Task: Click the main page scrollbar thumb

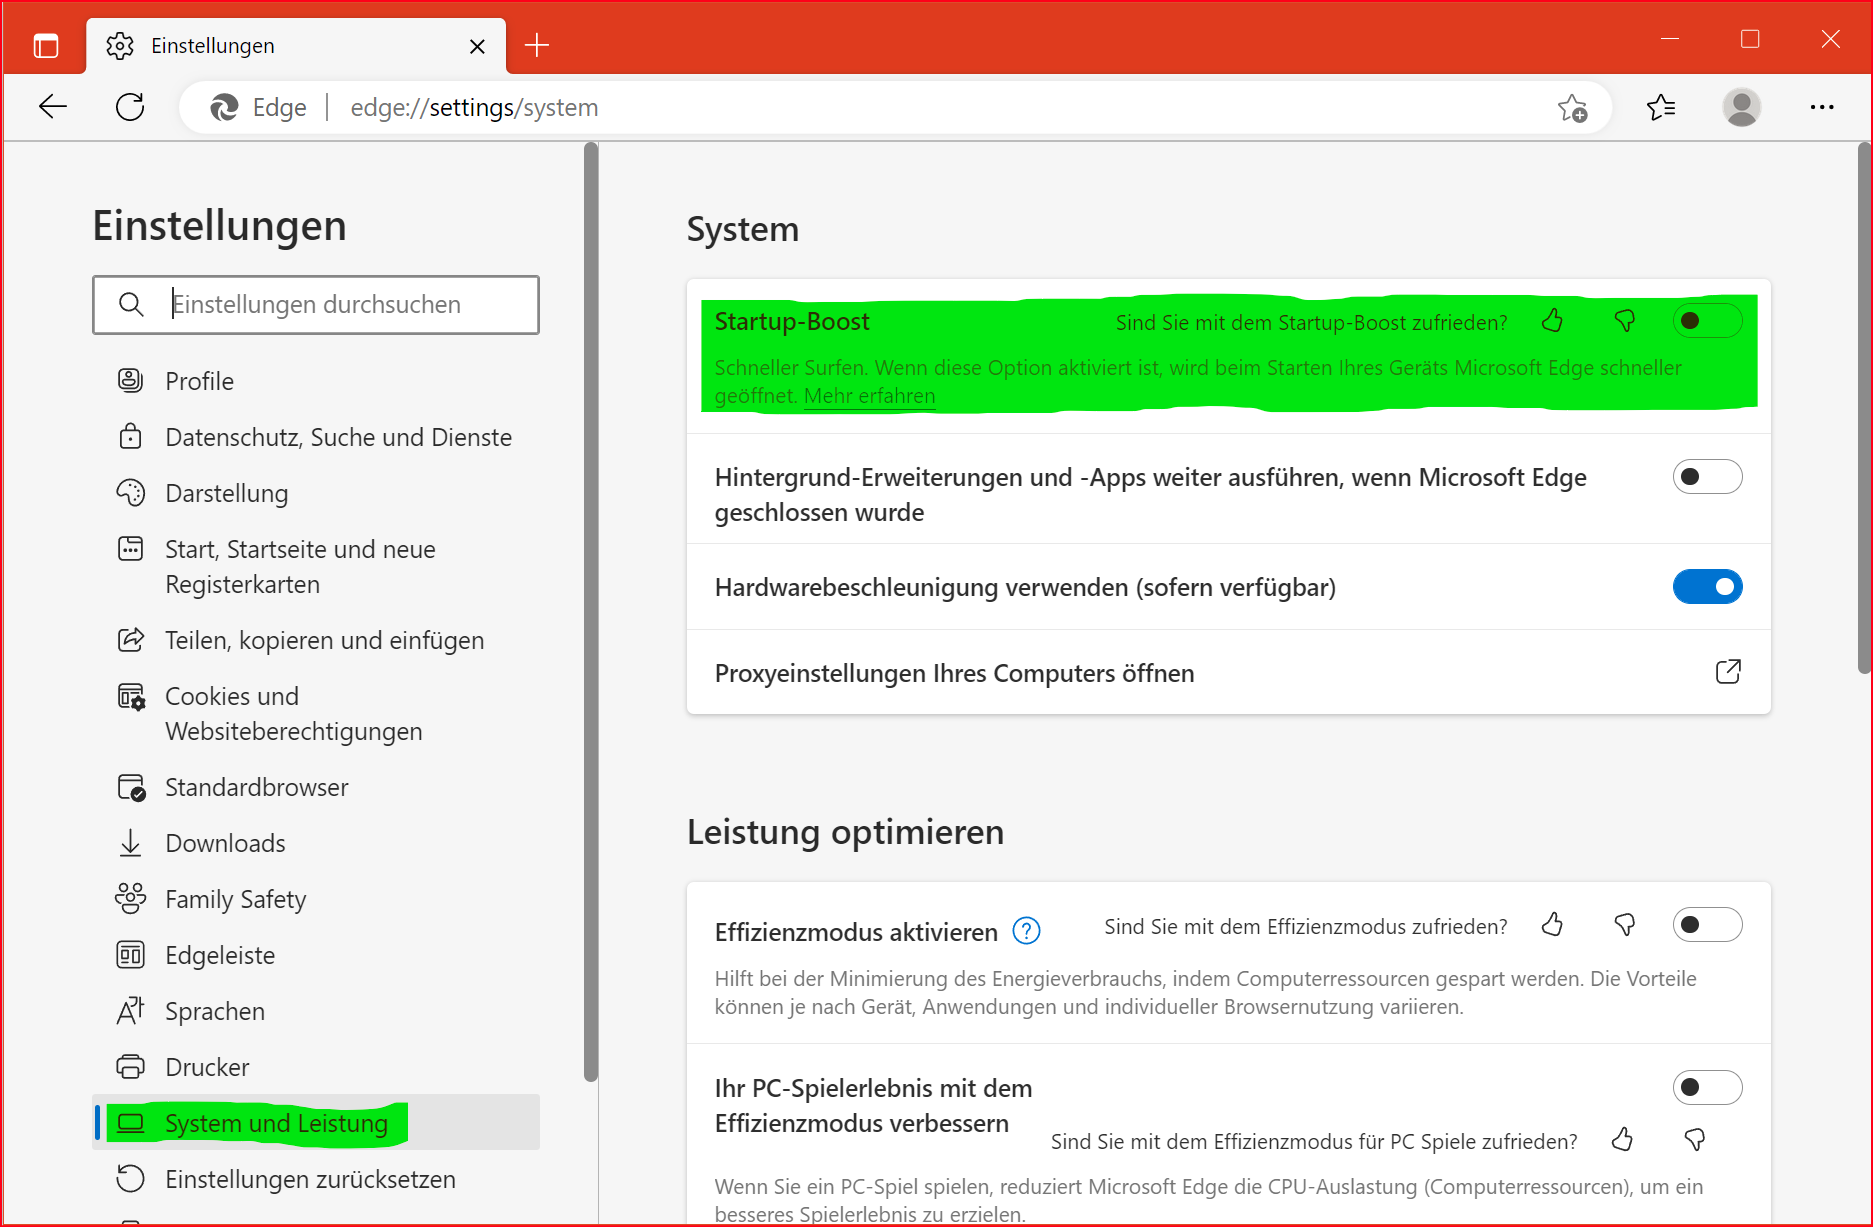Action: (1864, 408)
